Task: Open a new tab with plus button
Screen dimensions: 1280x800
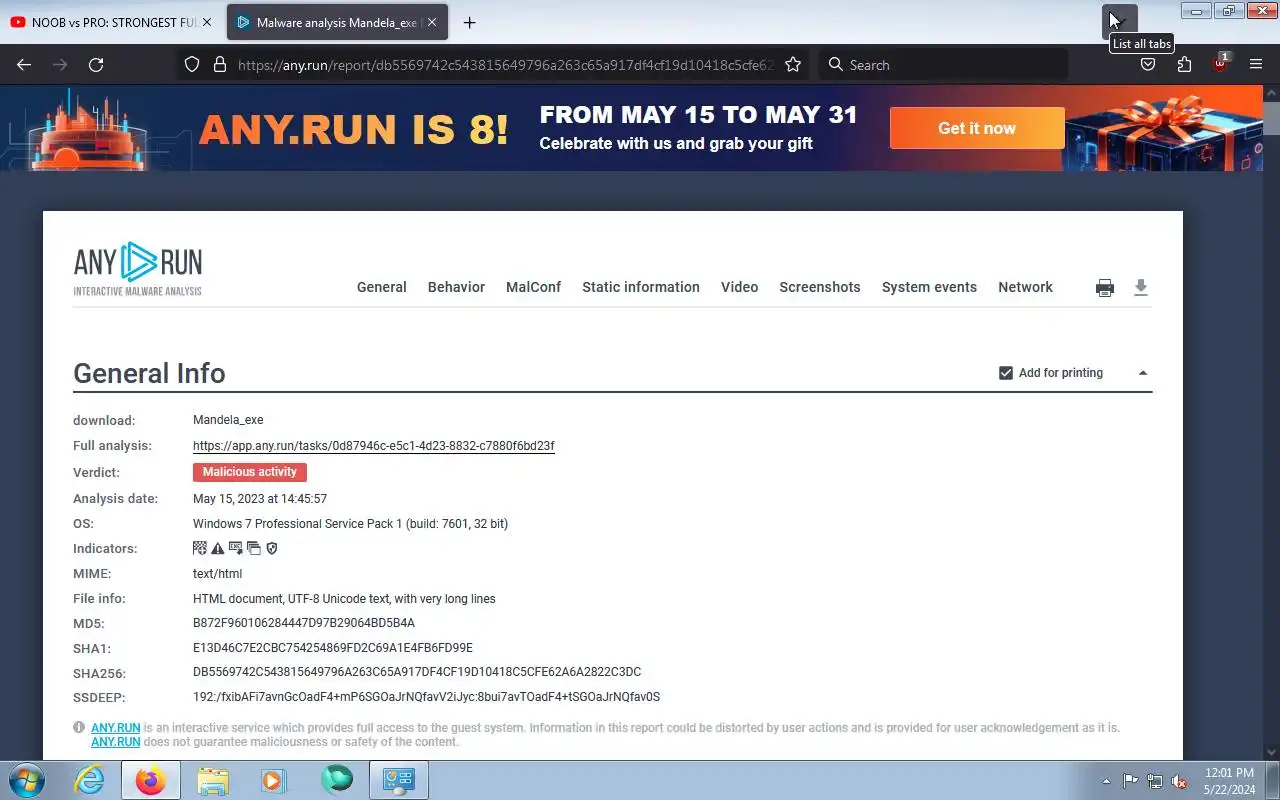Action: click(469, 22)
